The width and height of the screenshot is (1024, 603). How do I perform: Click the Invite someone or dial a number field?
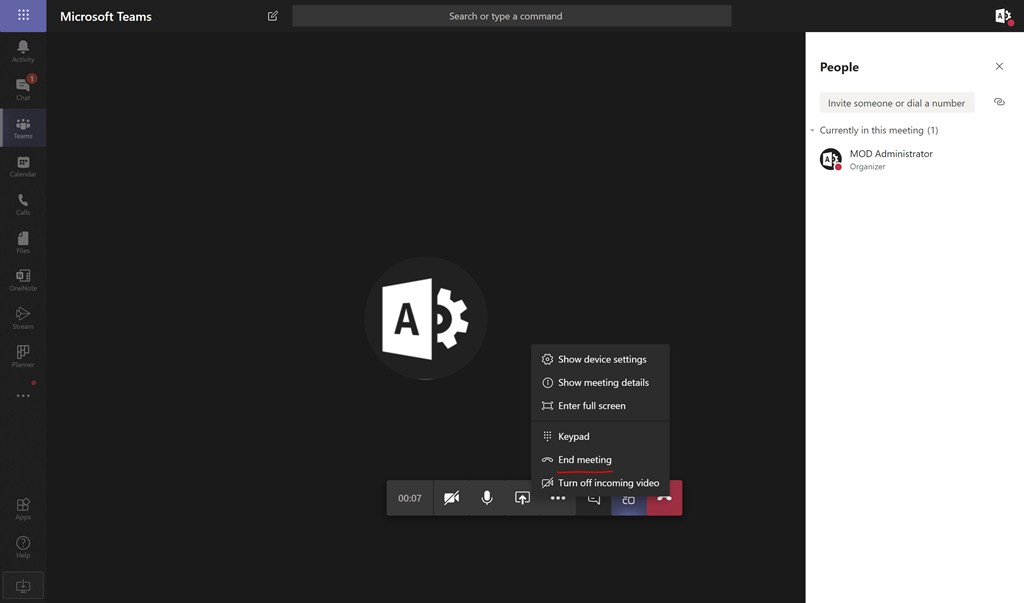(x=896, y=102)
